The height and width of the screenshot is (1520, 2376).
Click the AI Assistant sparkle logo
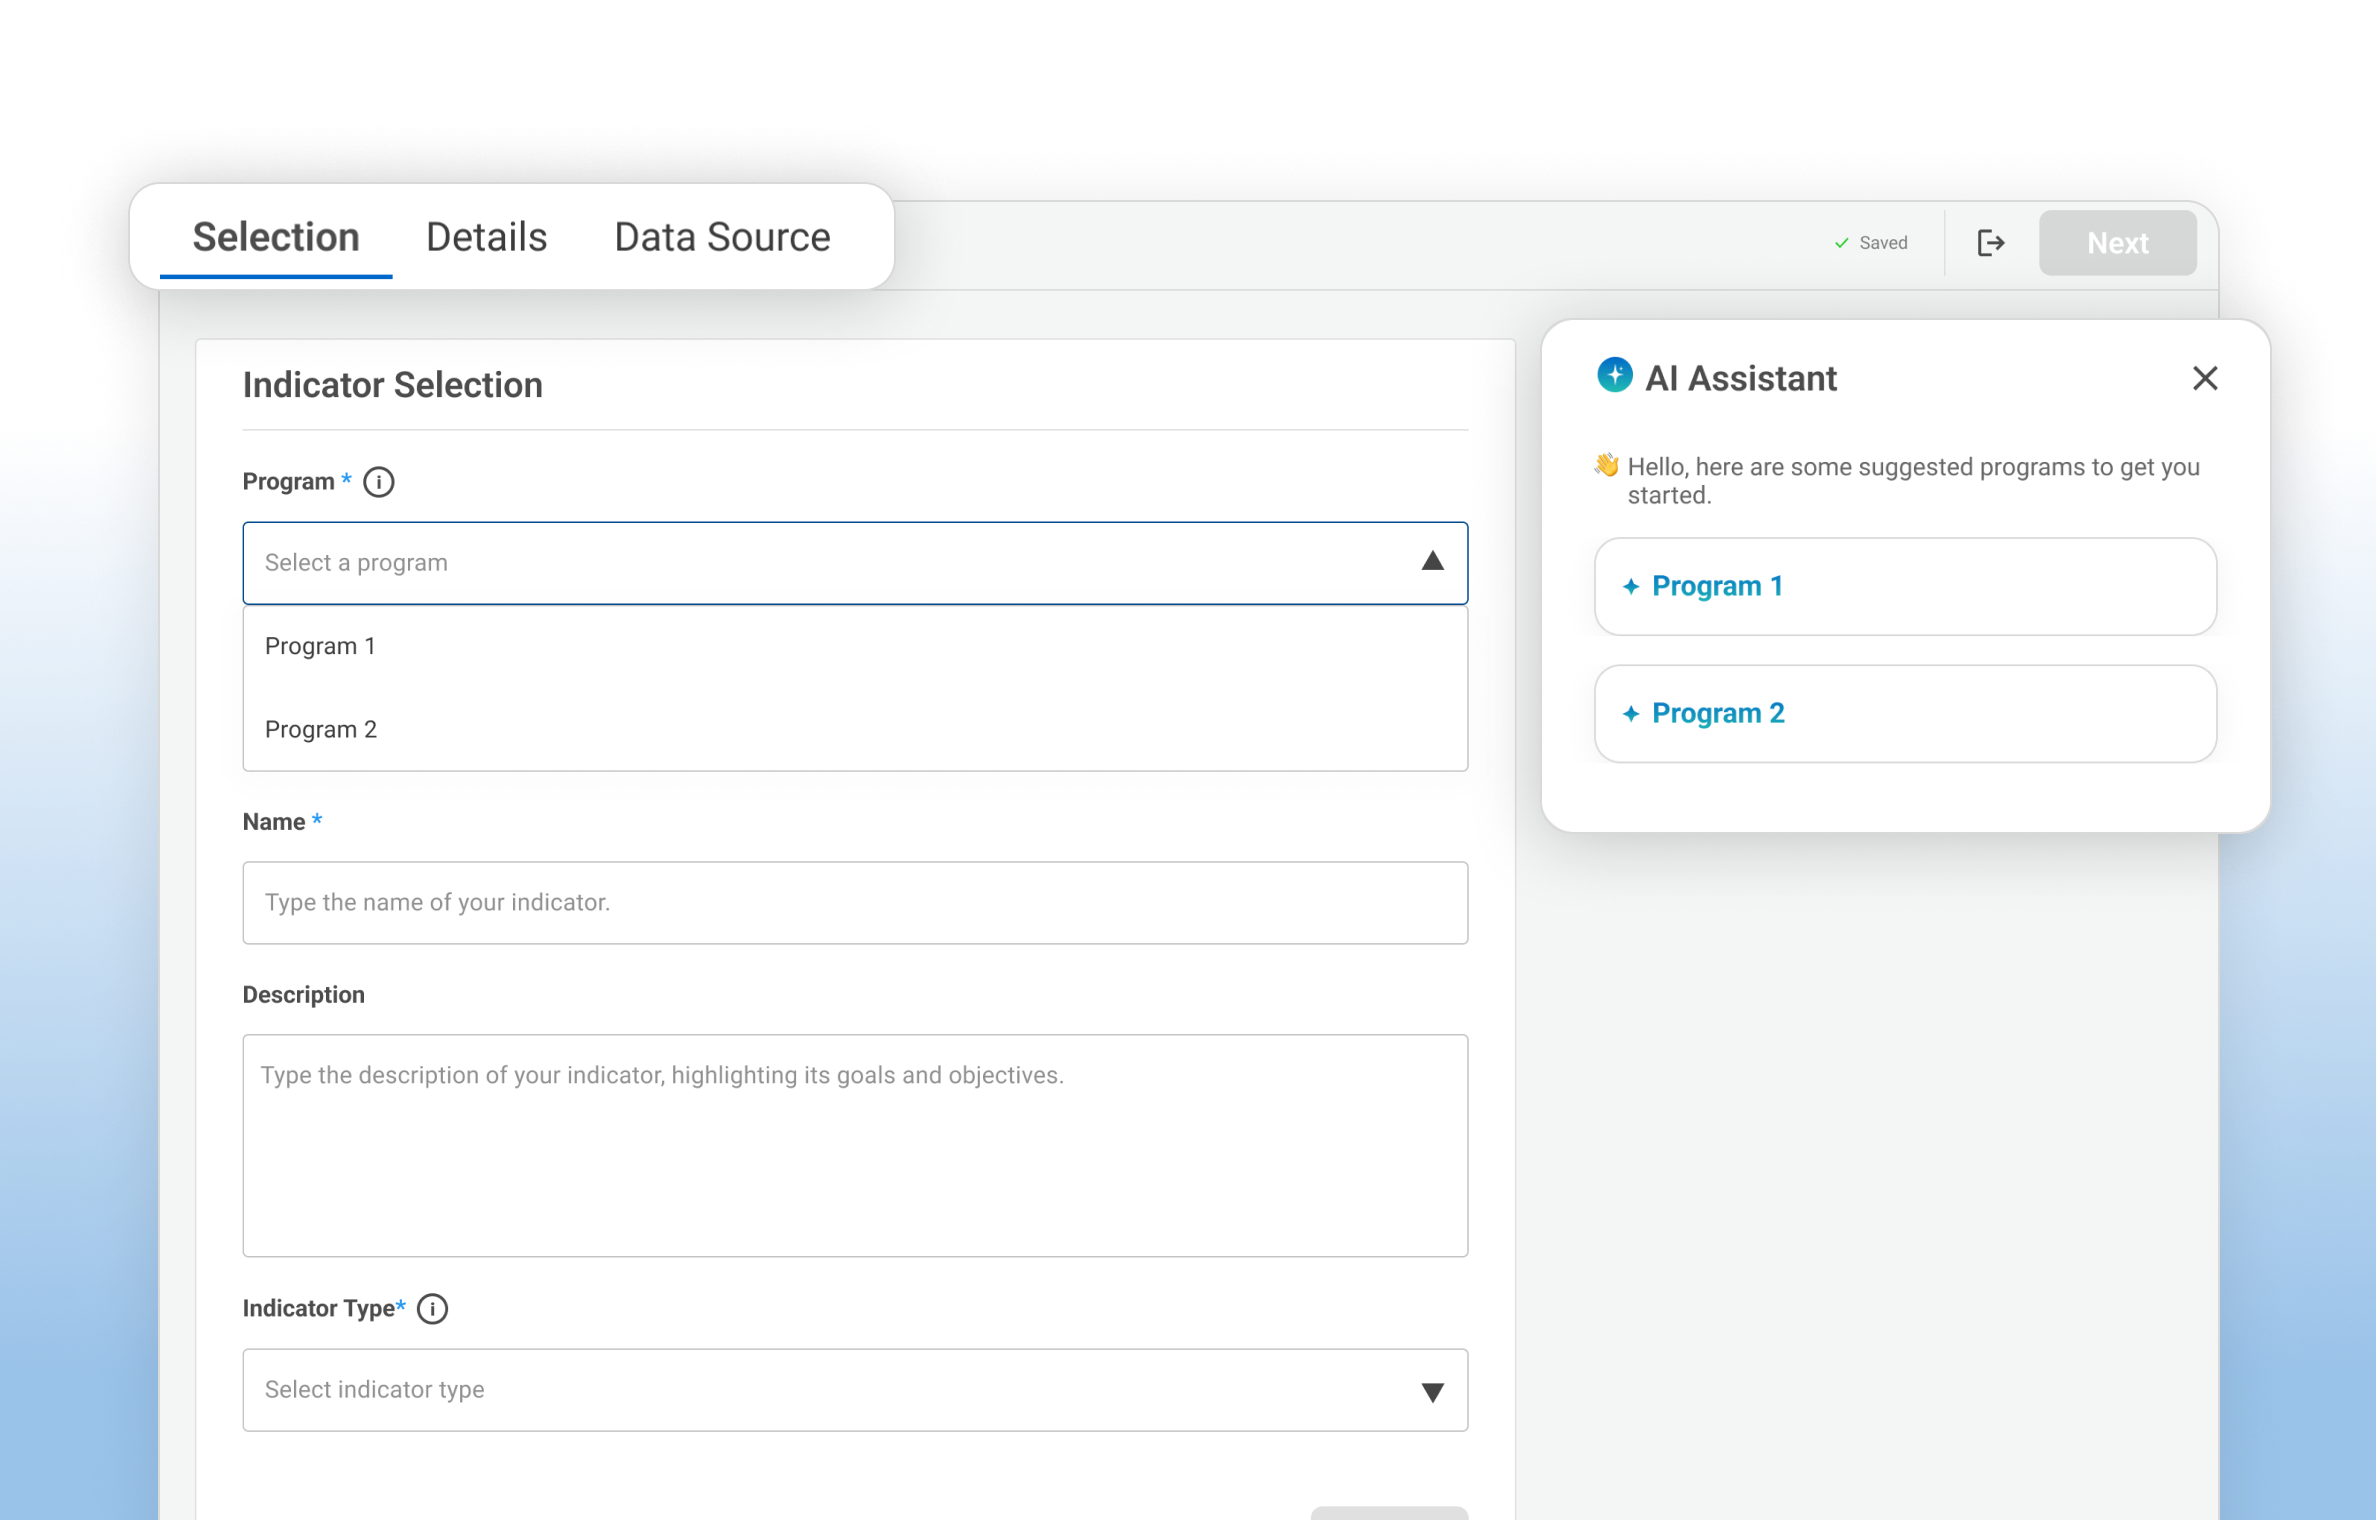coord(1614,376)
